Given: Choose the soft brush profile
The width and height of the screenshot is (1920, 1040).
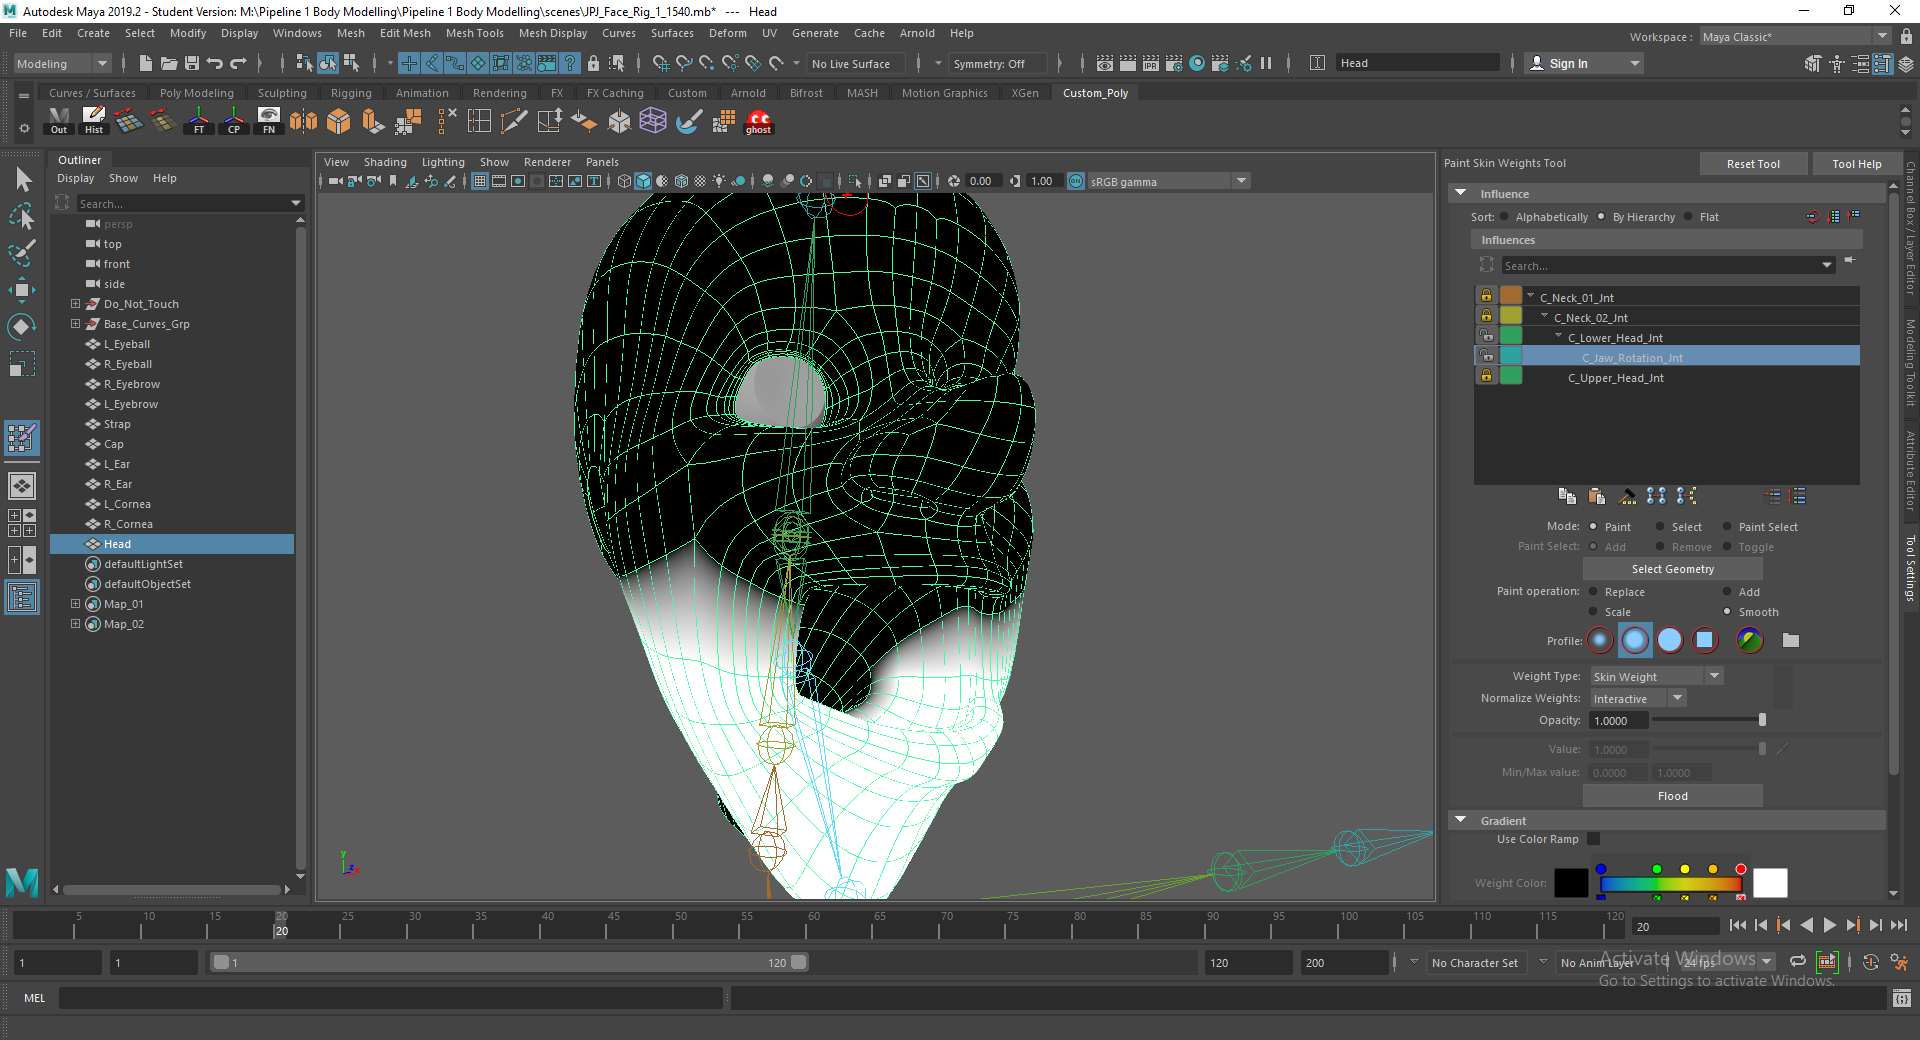Looking at the screenshot, I should coord(1635,640).
